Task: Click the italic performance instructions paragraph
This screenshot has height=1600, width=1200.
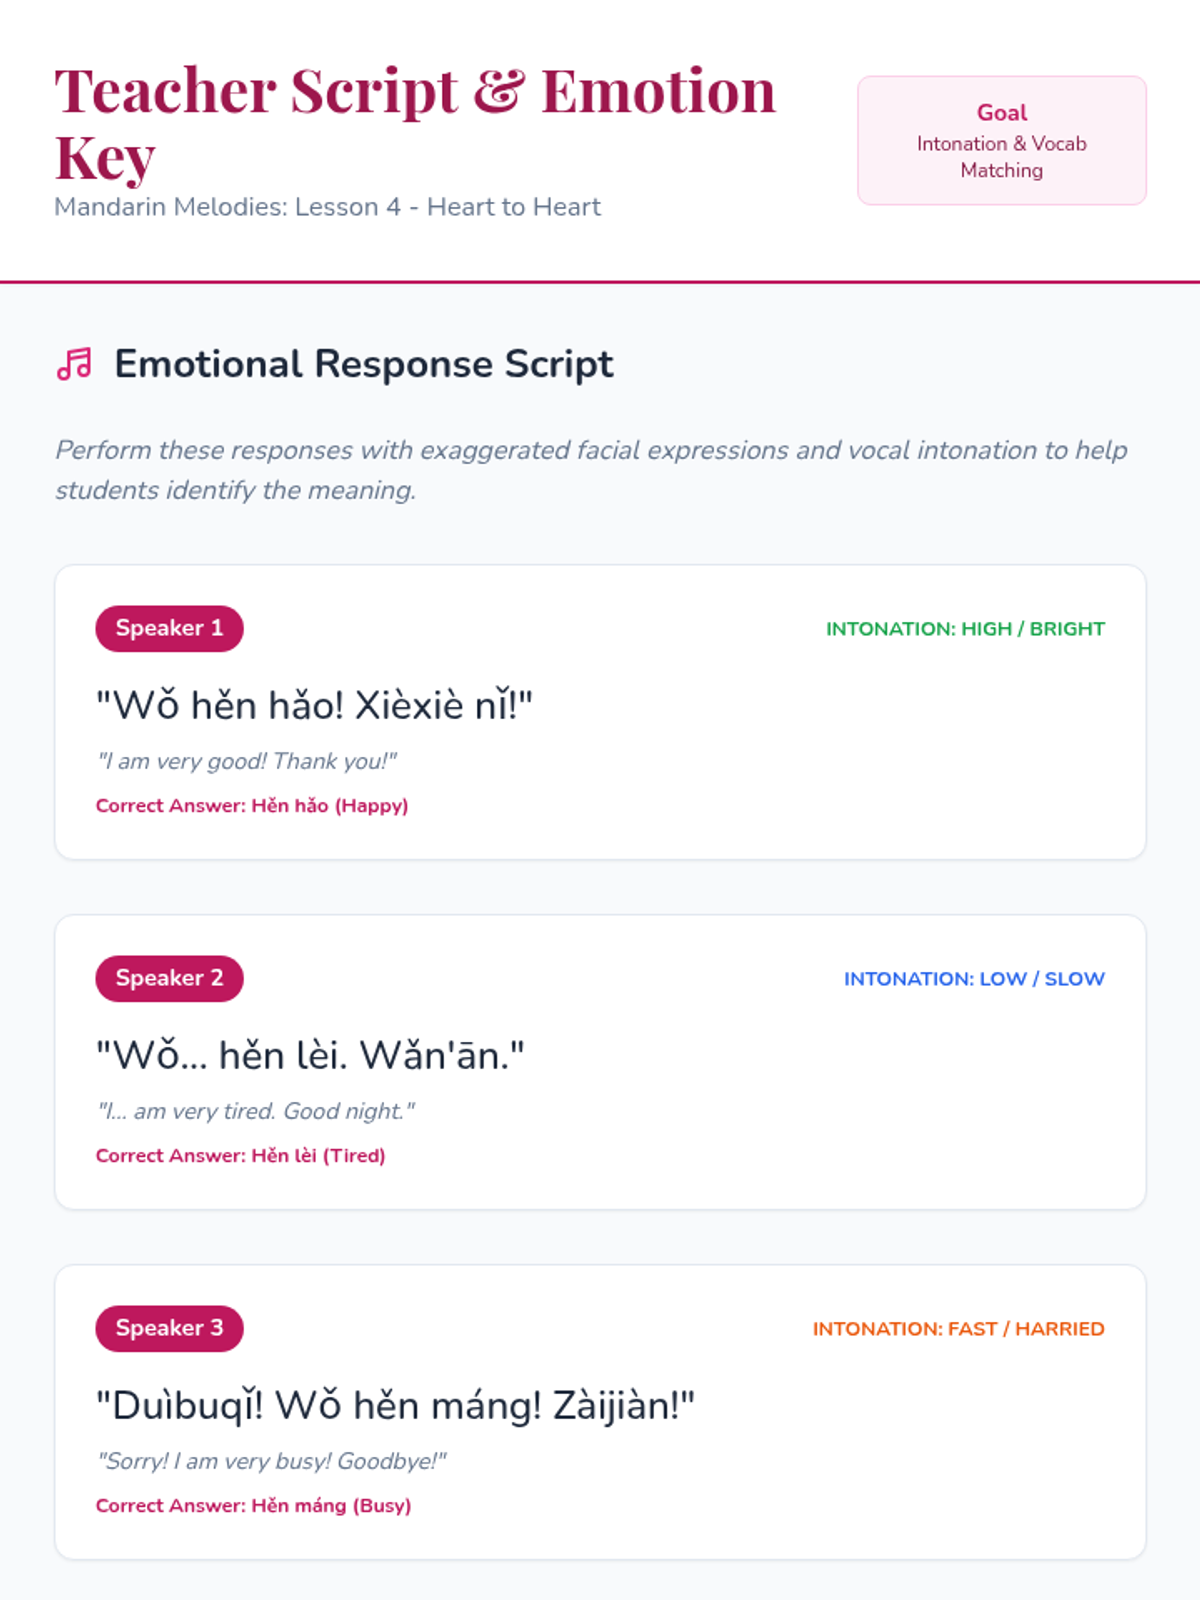Action: point(590,470)
